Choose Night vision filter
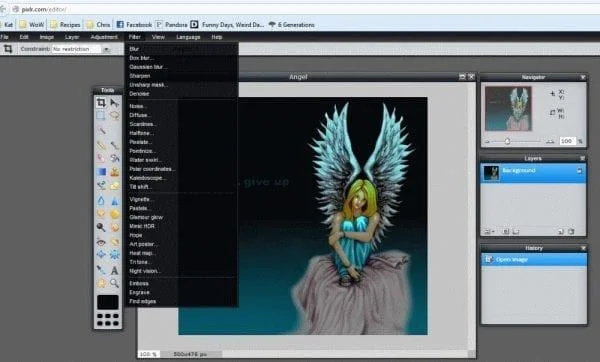This screenshot has width=600, height=362. 144,271
